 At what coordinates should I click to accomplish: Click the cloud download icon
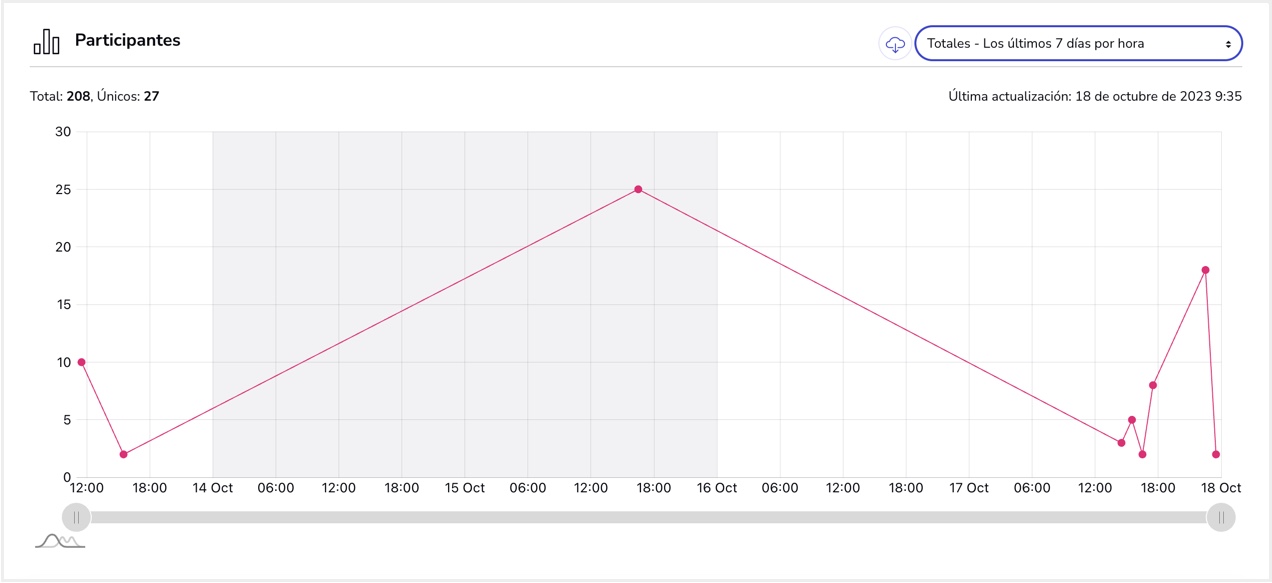click(895, 44)
